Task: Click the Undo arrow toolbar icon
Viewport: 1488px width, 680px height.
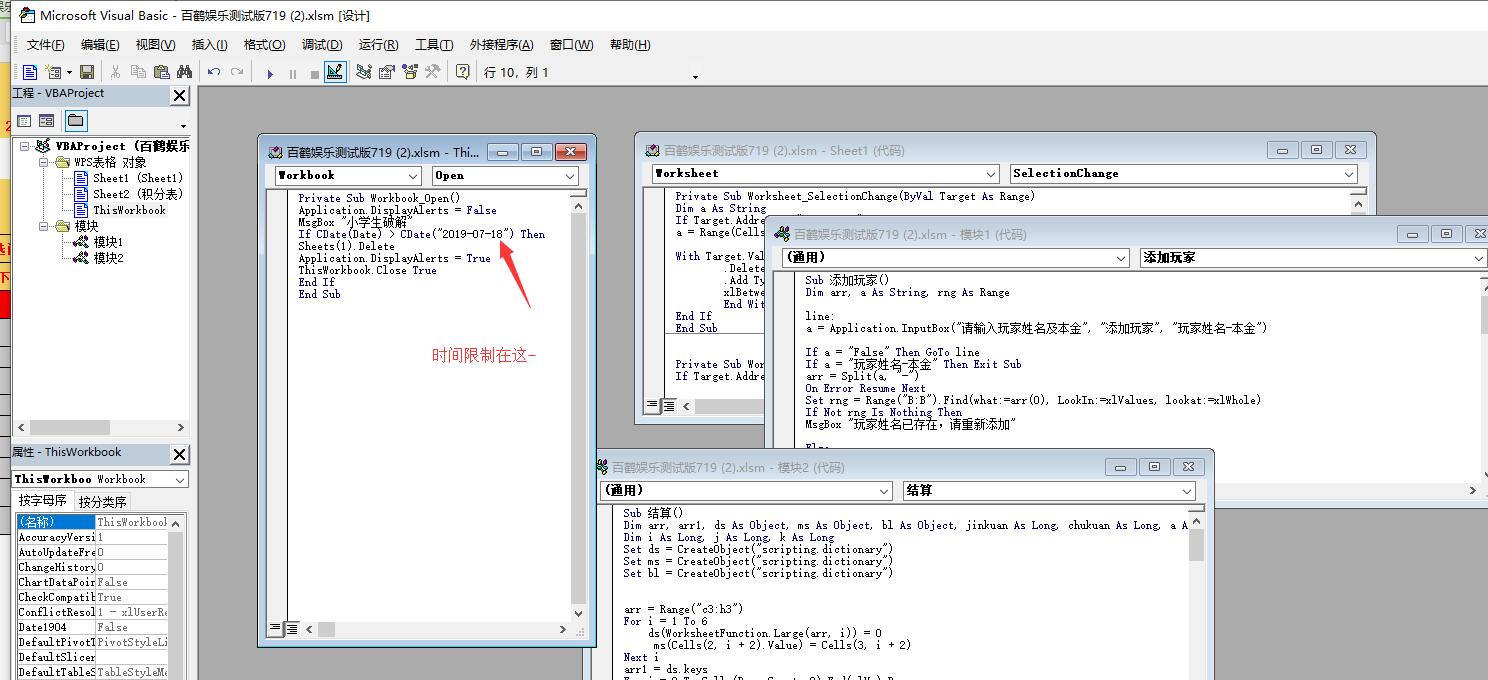Action: tap(214, 72)
